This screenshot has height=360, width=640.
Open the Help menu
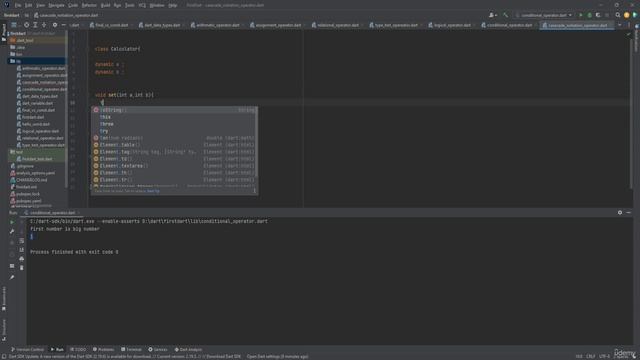point(173,5)
